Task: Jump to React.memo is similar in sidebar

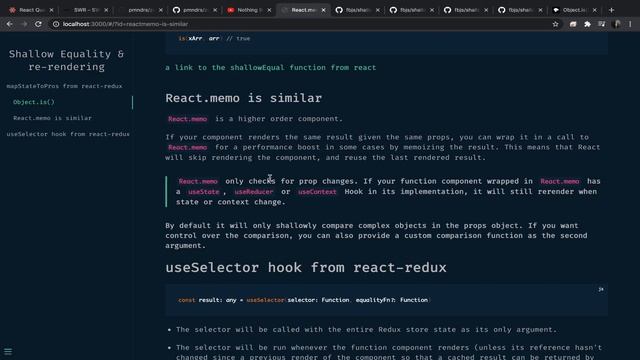Action: [52, 118]
